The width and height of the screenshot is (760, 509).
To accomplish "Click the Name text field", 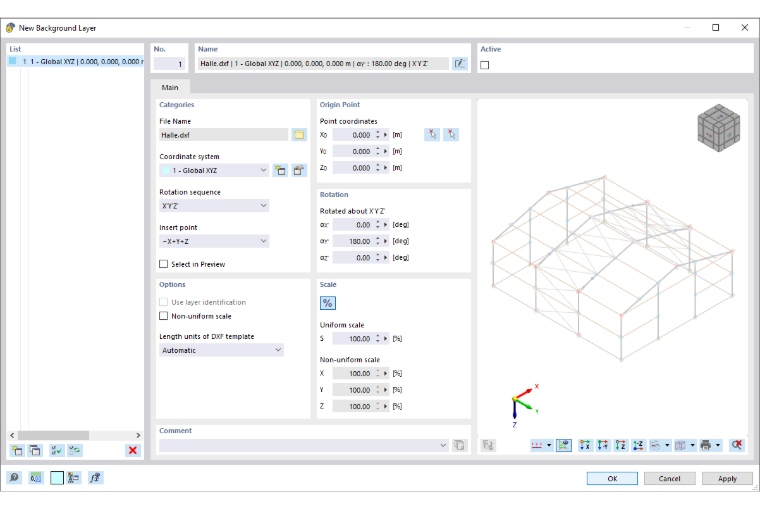I will tap(323, 64).
